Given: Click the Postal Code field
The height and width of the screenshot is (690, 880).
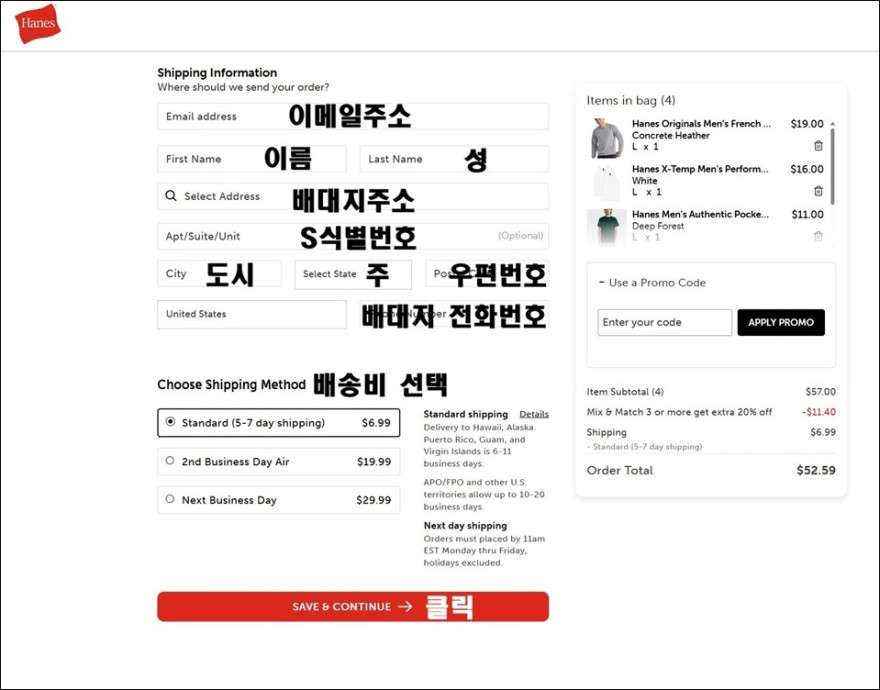Looking at the screenshot, I should (x=487, y=273).
